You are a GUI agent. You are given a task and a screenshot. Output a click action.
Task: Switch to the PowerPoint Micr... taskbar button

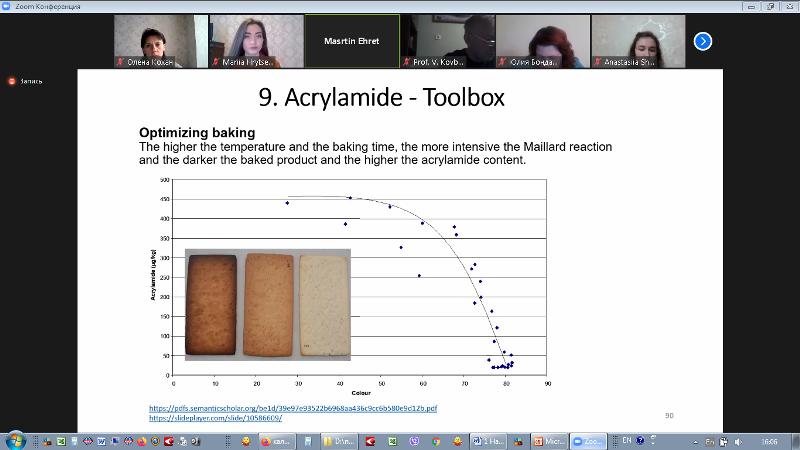[549, 441]
